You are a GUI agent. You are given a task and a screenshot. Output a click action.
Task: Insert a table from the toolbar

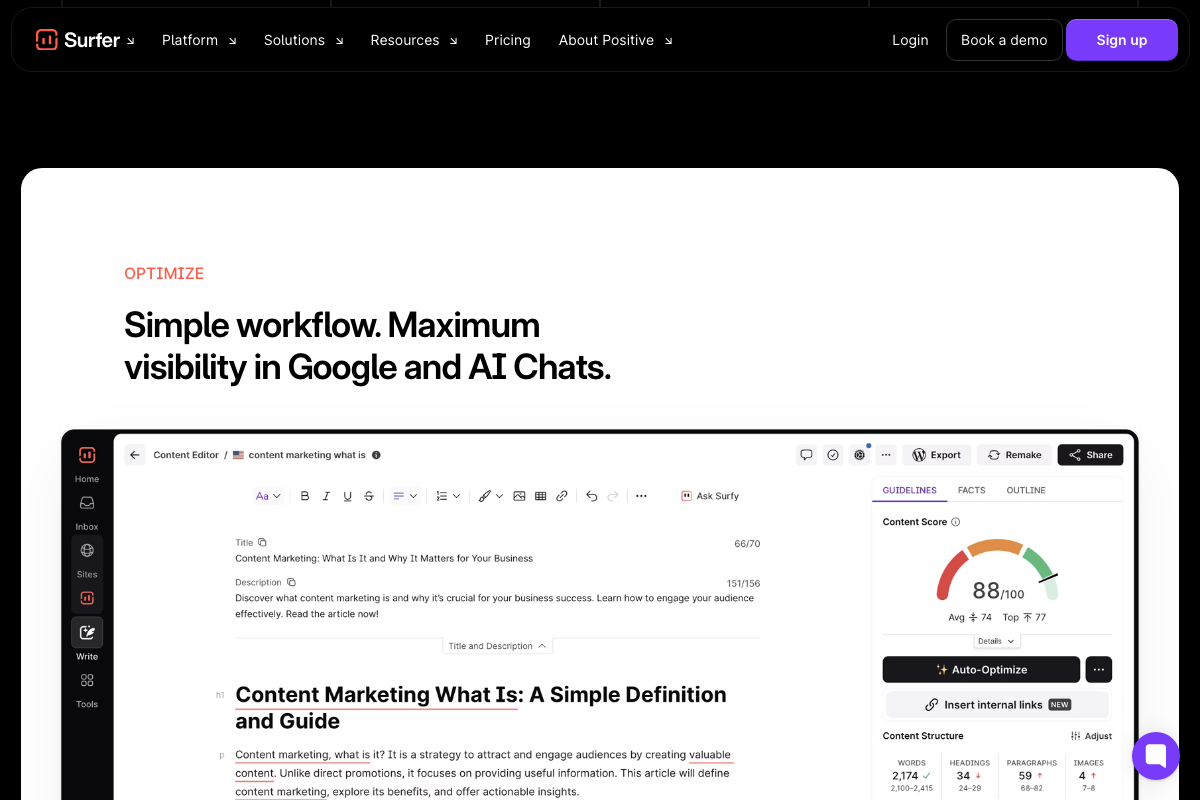540,496
